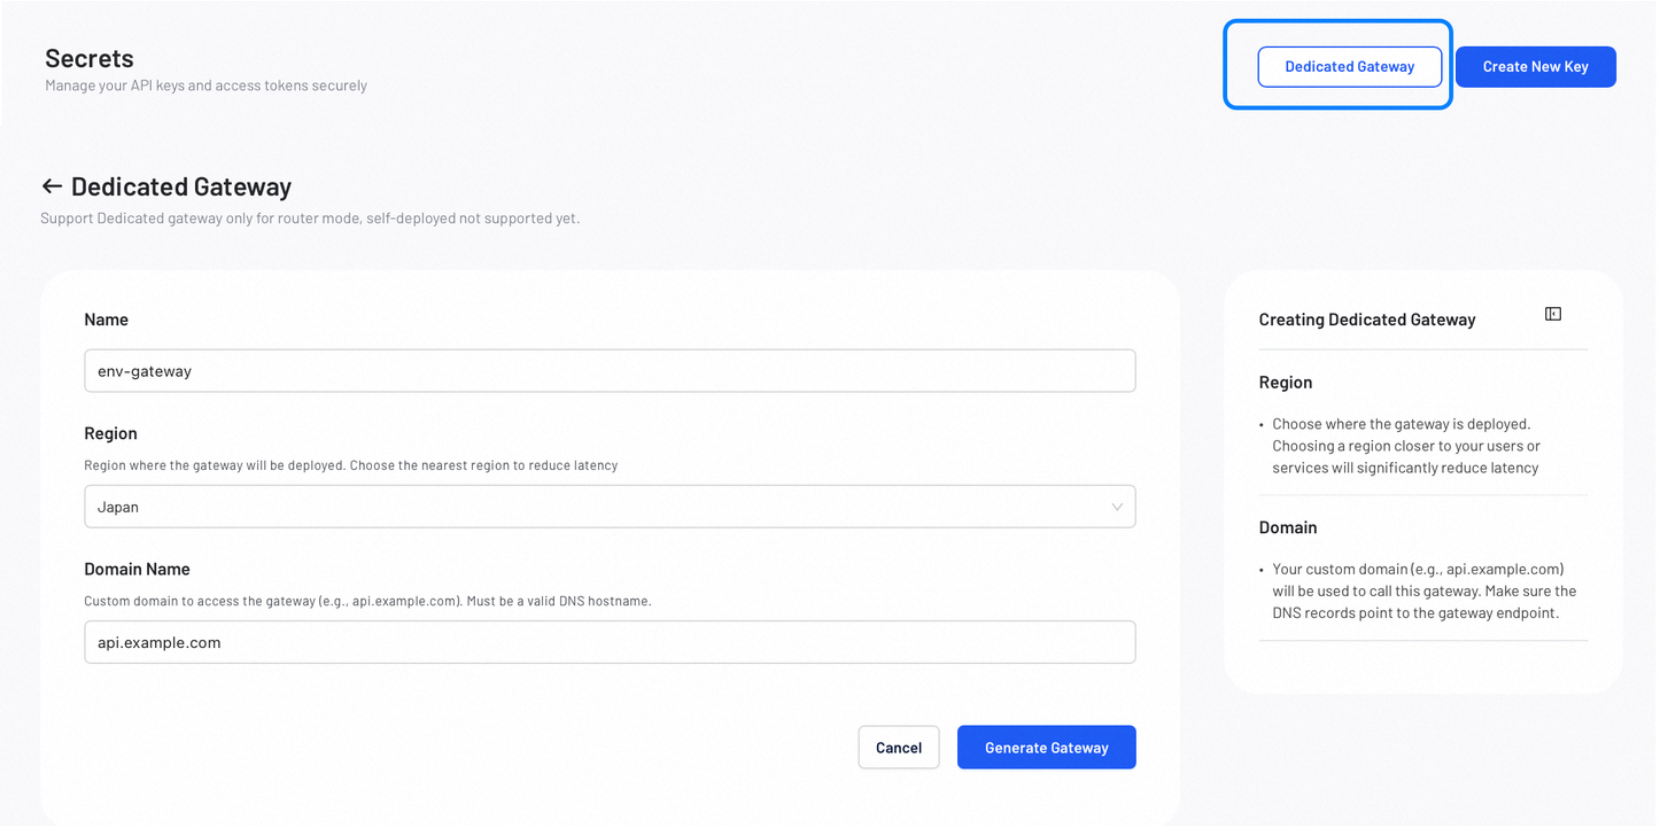Open the Region dropdown showing Japan
1658x826 pixels.
(x=610, y=507)
